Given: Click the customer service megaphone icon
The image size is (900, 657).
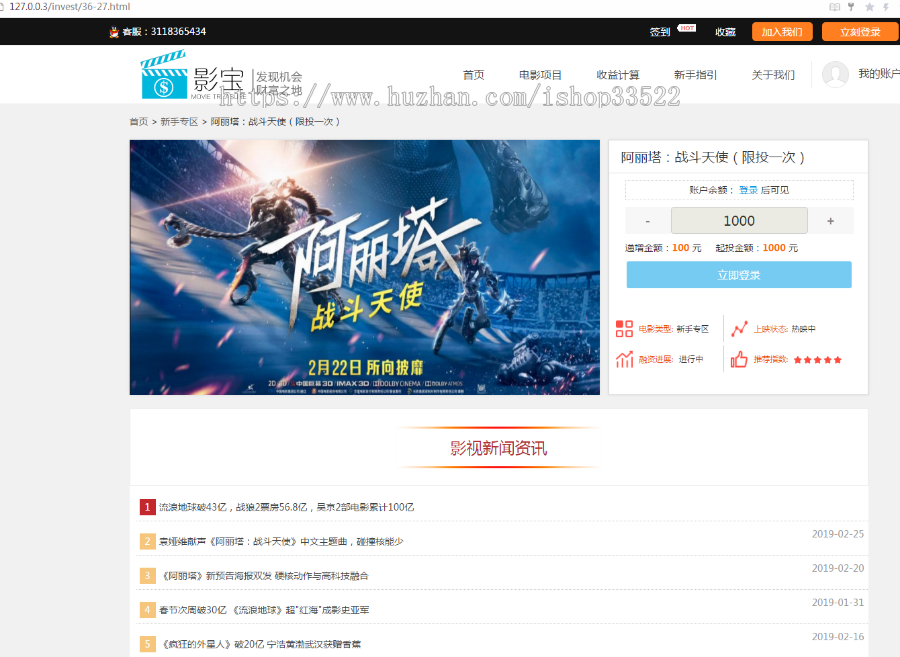Looking at the screenshot, I should [x=114, y=32].
